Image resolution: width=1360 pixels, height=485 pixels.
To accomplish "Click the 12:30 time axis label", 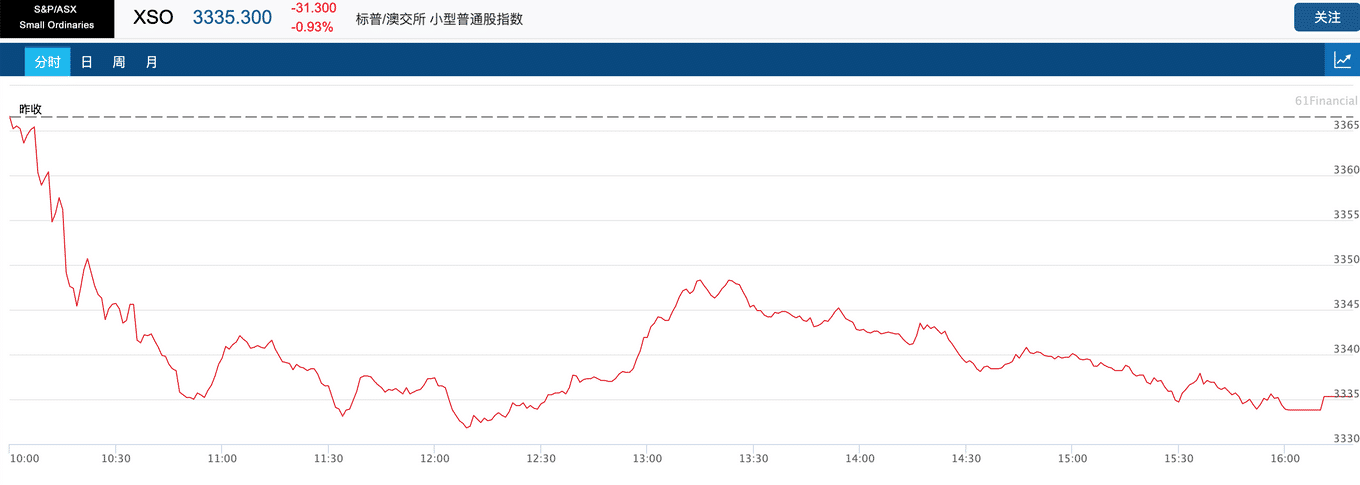I will (x=541, y=458).
